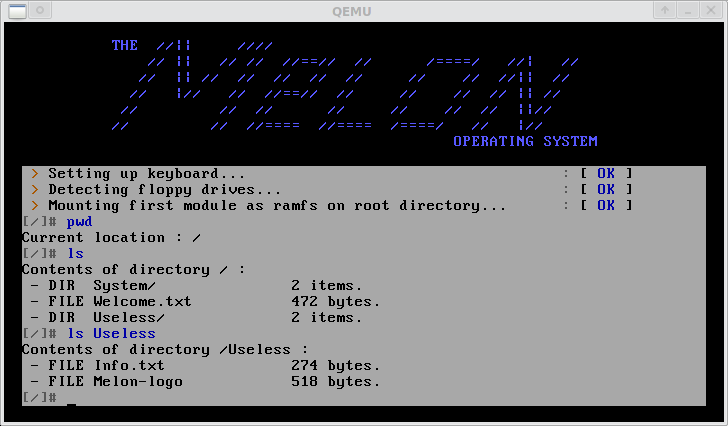Viewport: 728px width, 426px height.
Task: Click 'Setting up keyboard...' boot line
Action: point(147,174)
